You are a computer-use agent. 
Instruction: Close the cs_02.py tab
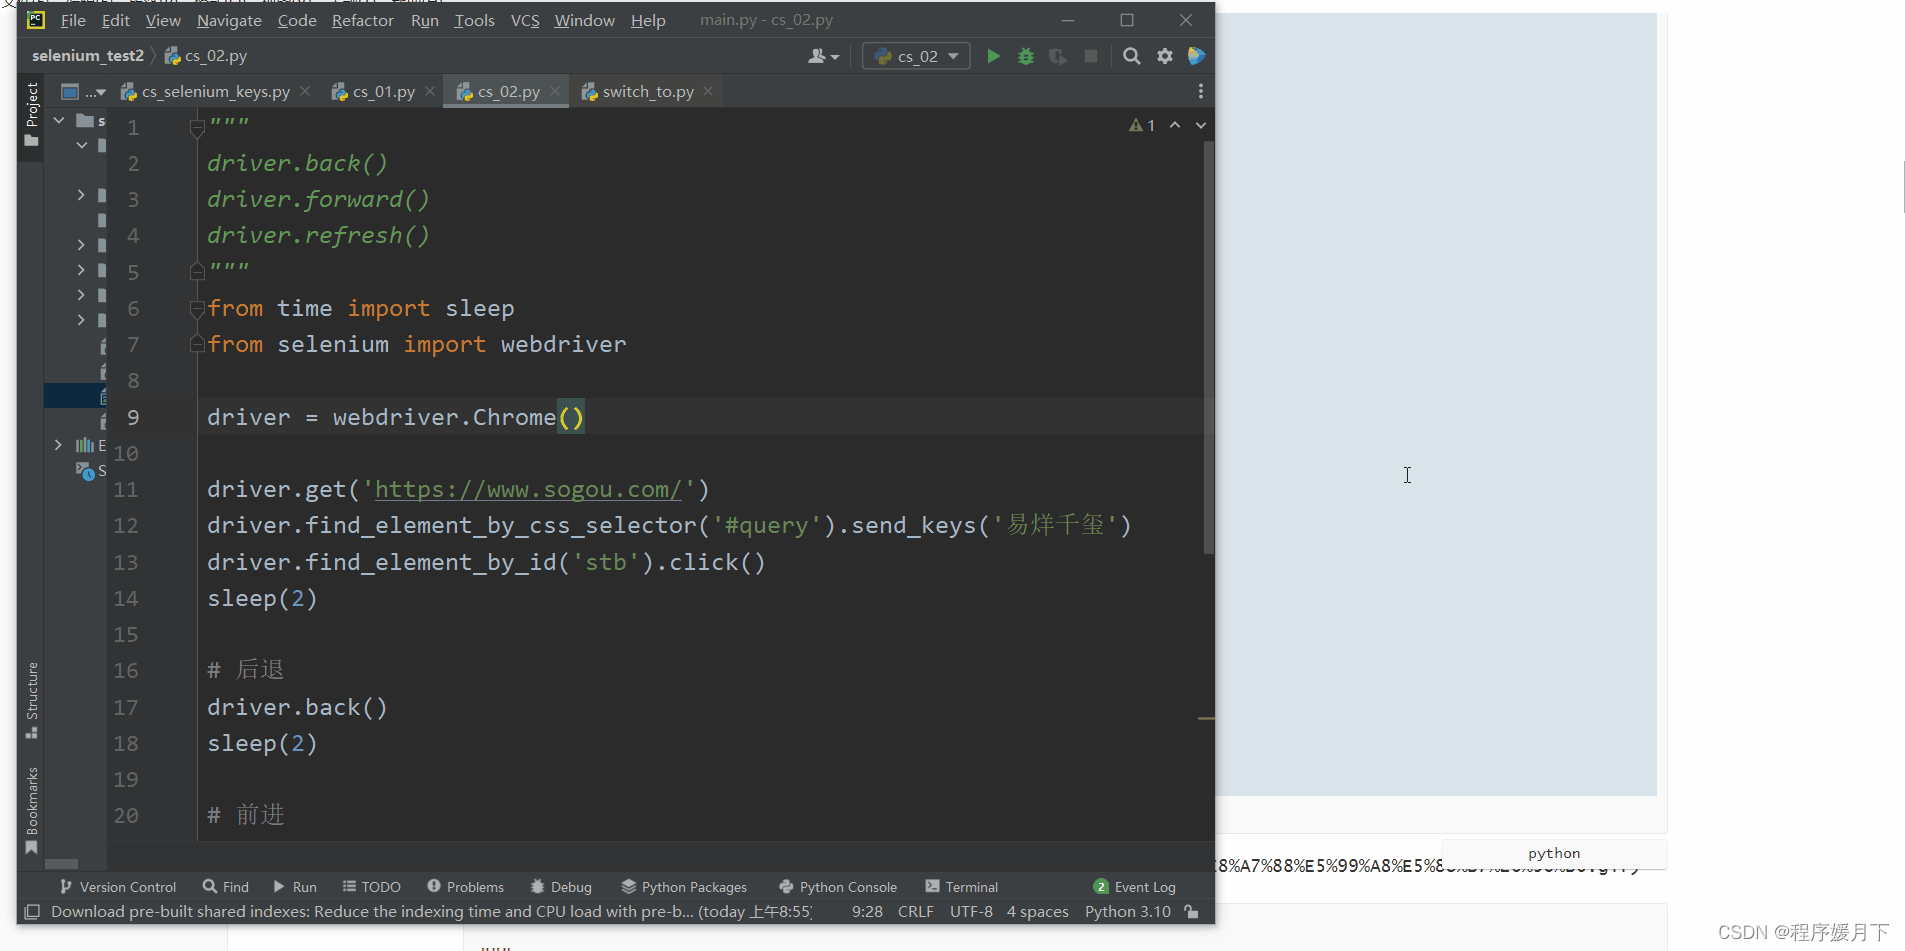555,91
